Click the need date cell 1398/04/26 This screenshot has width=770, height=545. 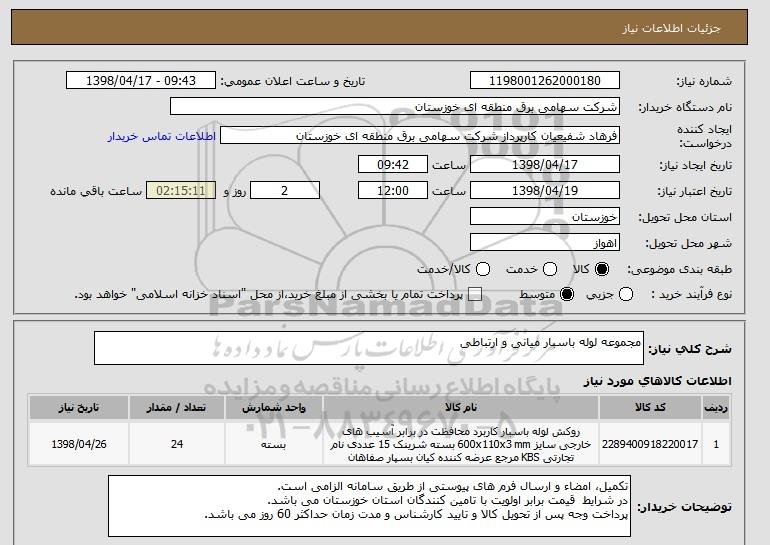[x=79, y=444]
